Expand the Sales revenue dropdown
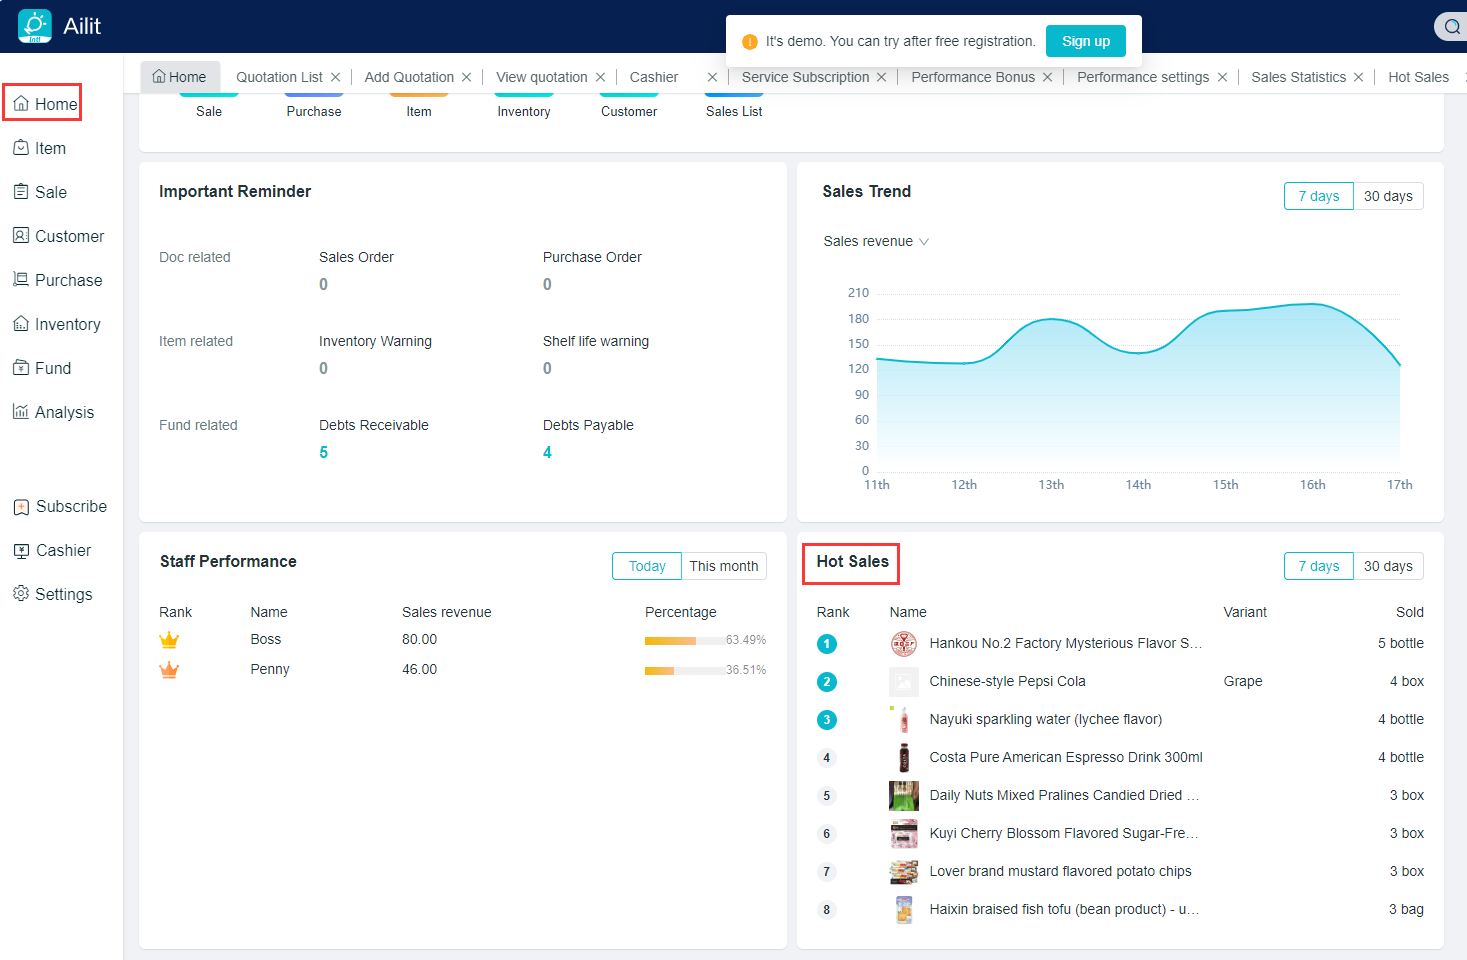1467x960 pixels. tap(876, 241)
